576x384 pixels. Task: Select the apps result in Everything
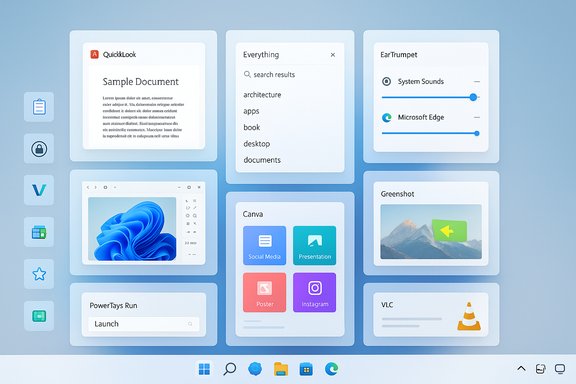tap(251, 111)
